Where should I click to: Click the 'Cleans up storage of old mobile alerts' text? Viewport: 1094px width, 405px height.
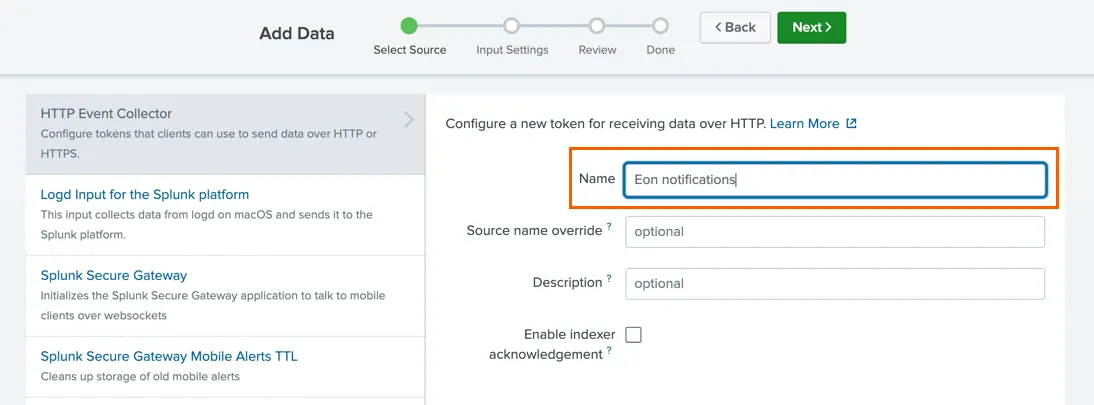coord(140,376)
